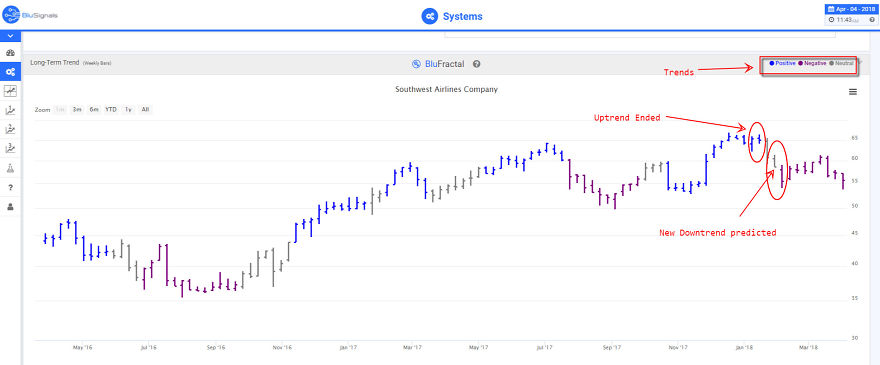880x365 pixels.
Task: Click the Southwest Airlines Company chart title
Action: (446, 89)
